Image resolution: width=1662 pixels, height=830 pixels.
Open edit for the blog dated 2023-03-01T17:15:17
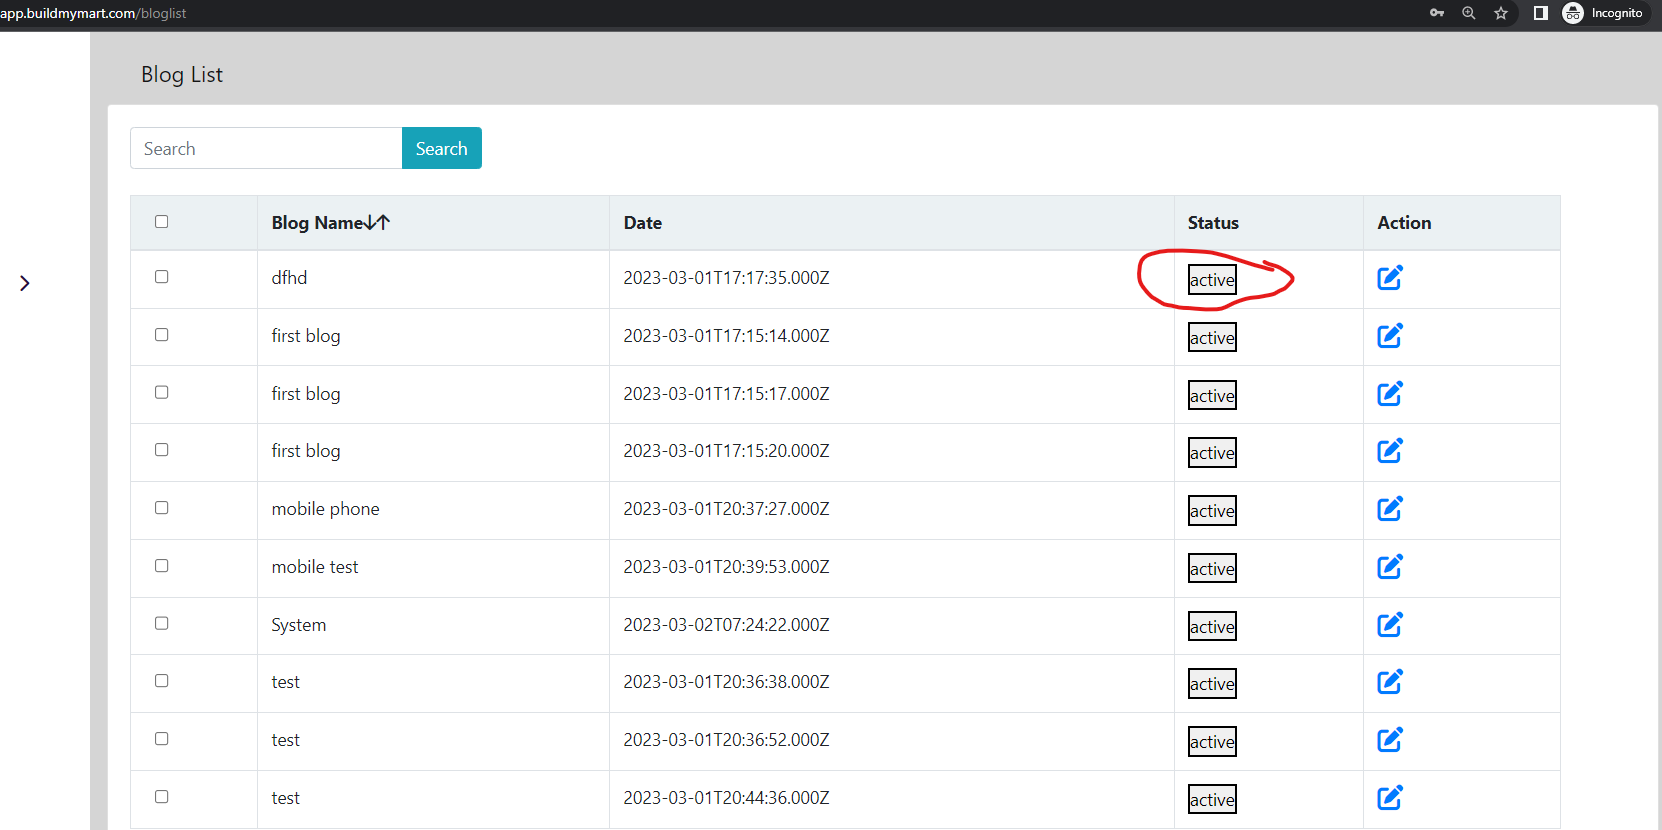click(1390, 394)
